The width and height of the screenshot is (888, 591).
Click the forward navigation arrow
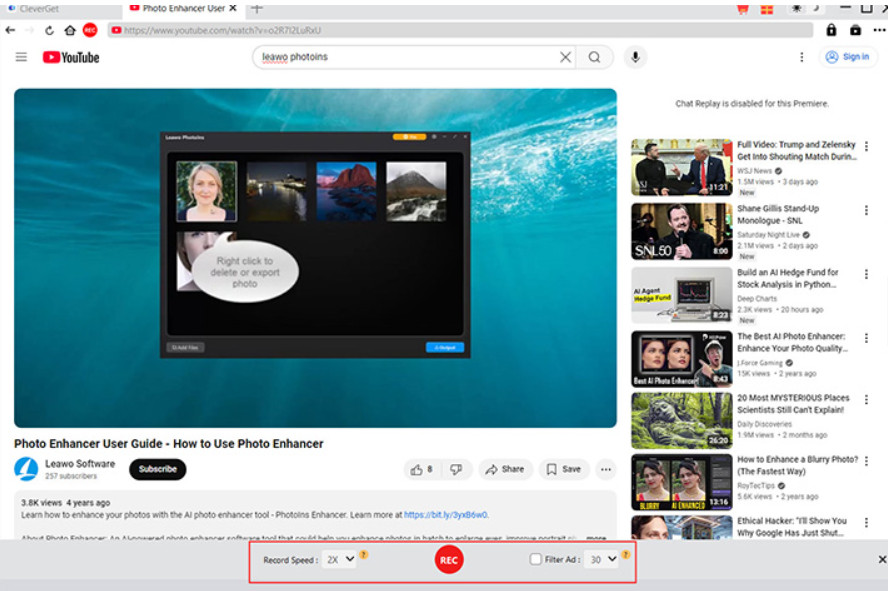click(29, 30)
